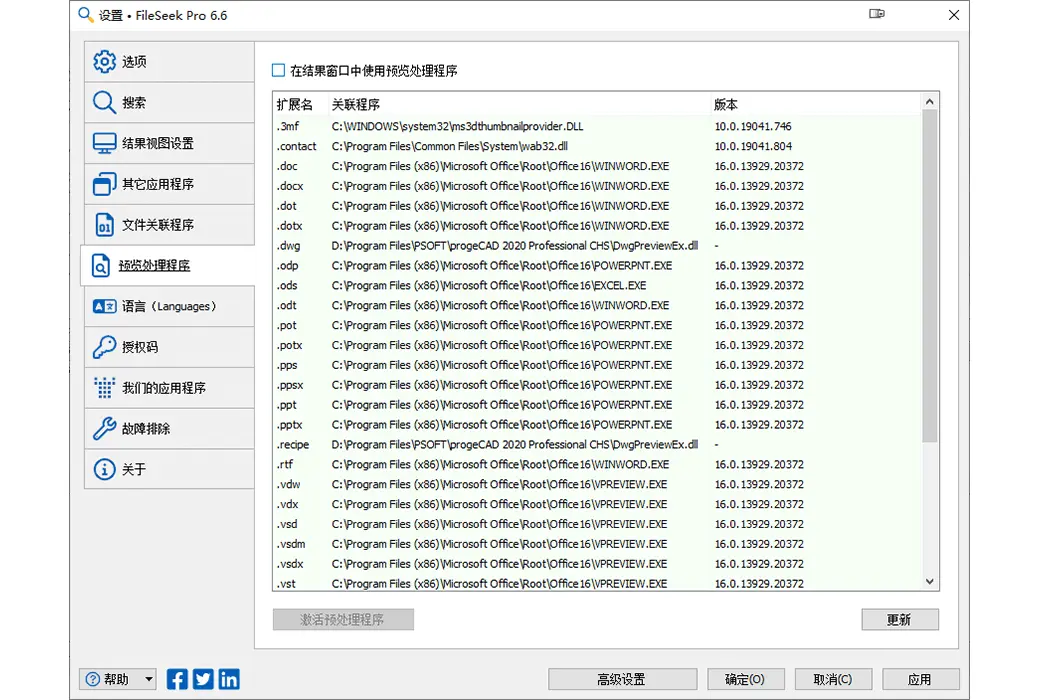
Task: Click version 10.0.19041.804 cell
Action: coord(753,146)
